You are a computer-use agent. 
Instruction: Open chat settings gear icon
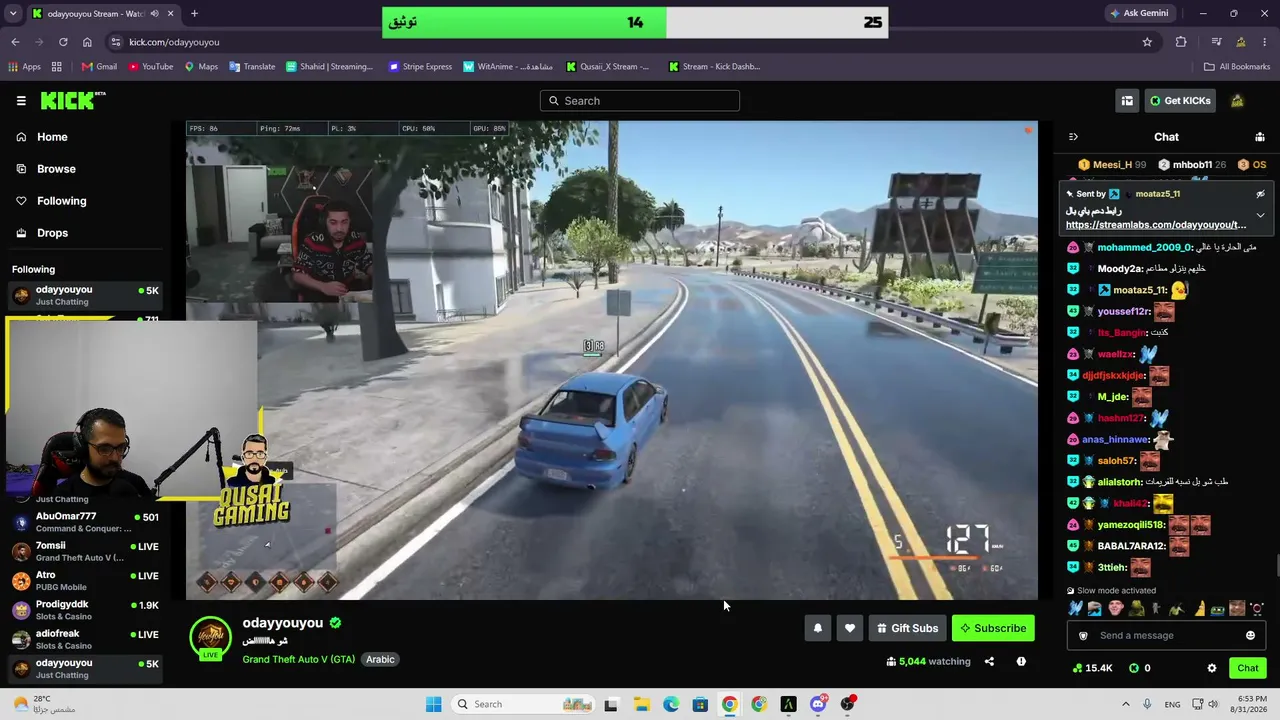pos(1212,668)
